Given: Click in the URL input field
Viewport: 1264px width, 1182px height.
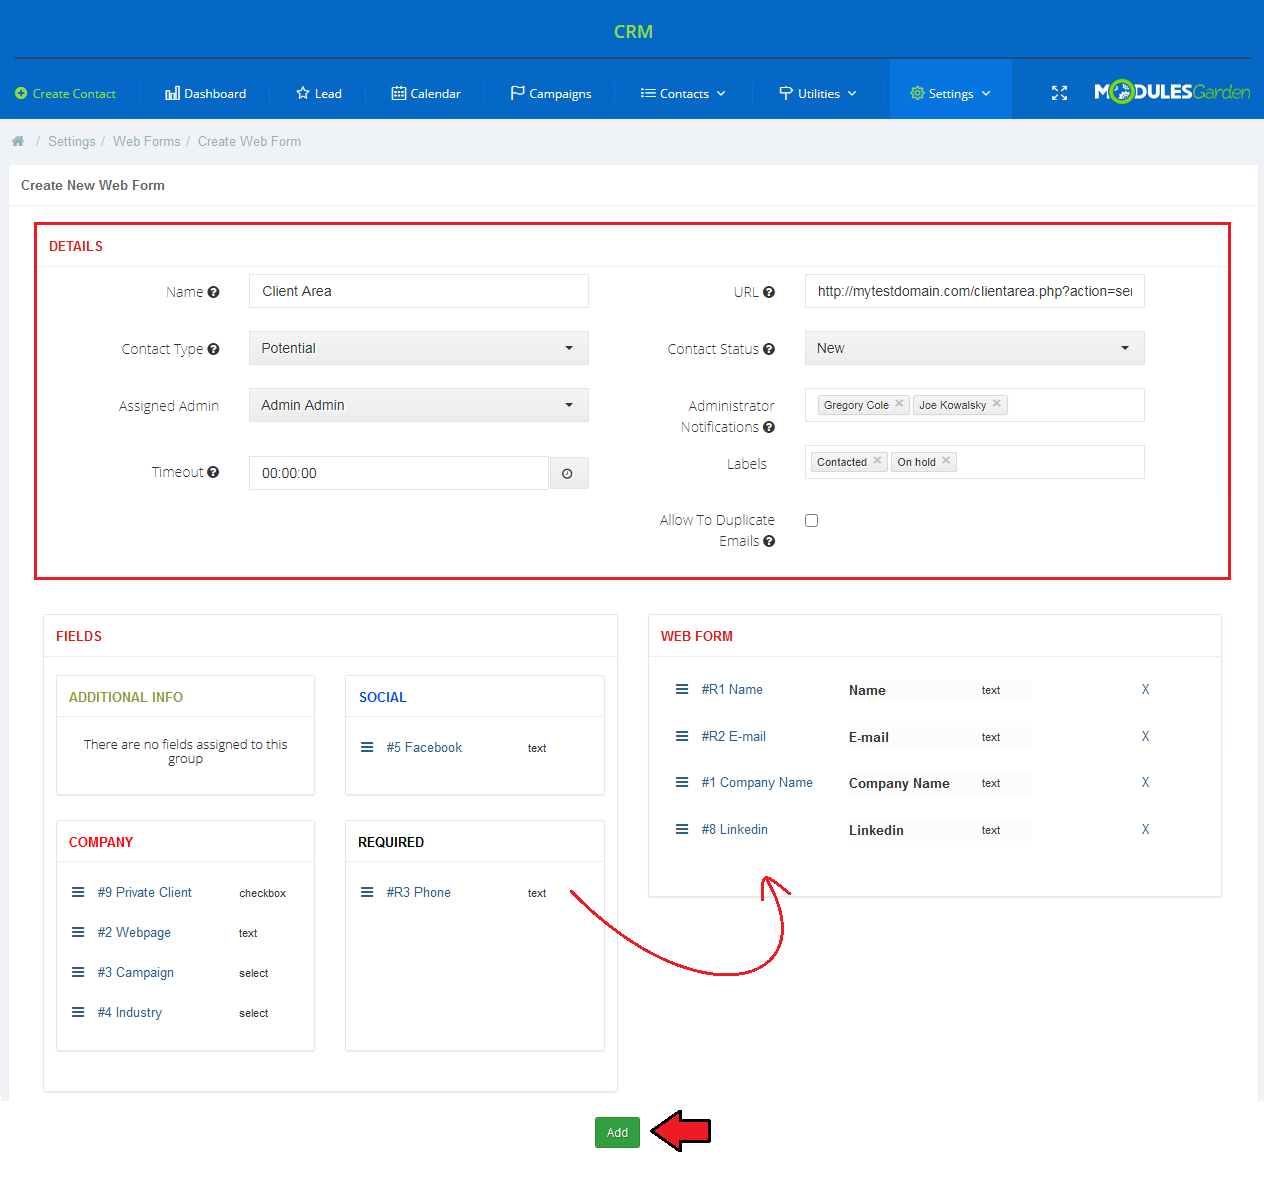Looking at the screenshot, I should coord(975,291).
